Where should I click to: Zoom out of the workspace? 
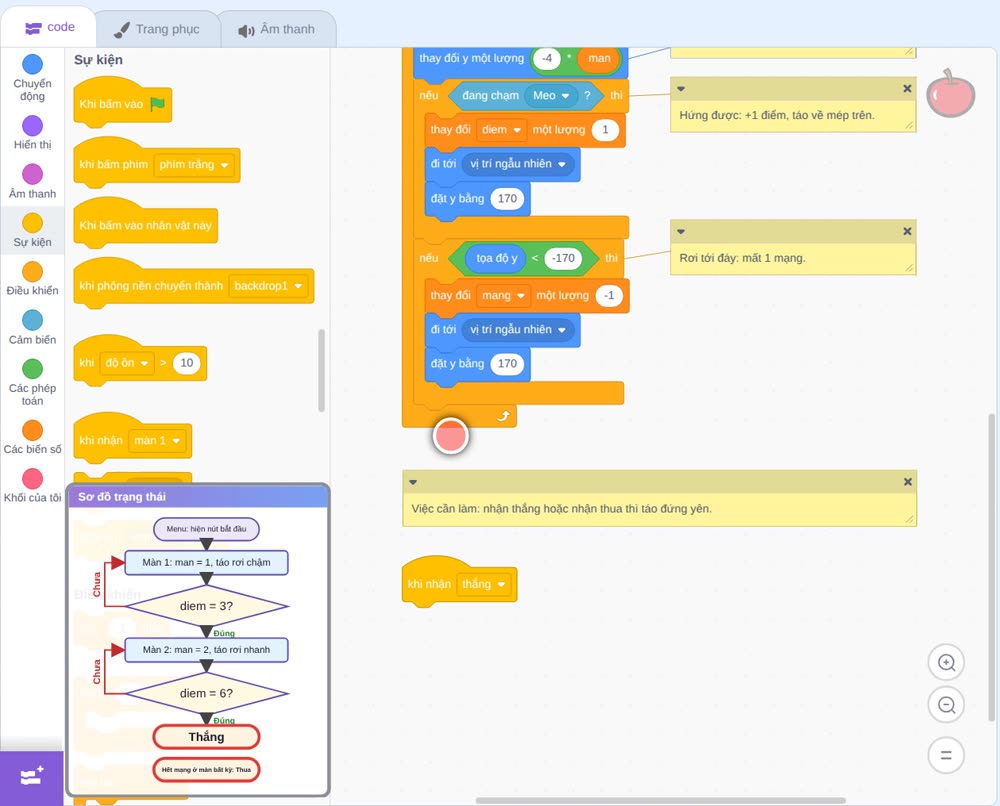pos(946,705)
